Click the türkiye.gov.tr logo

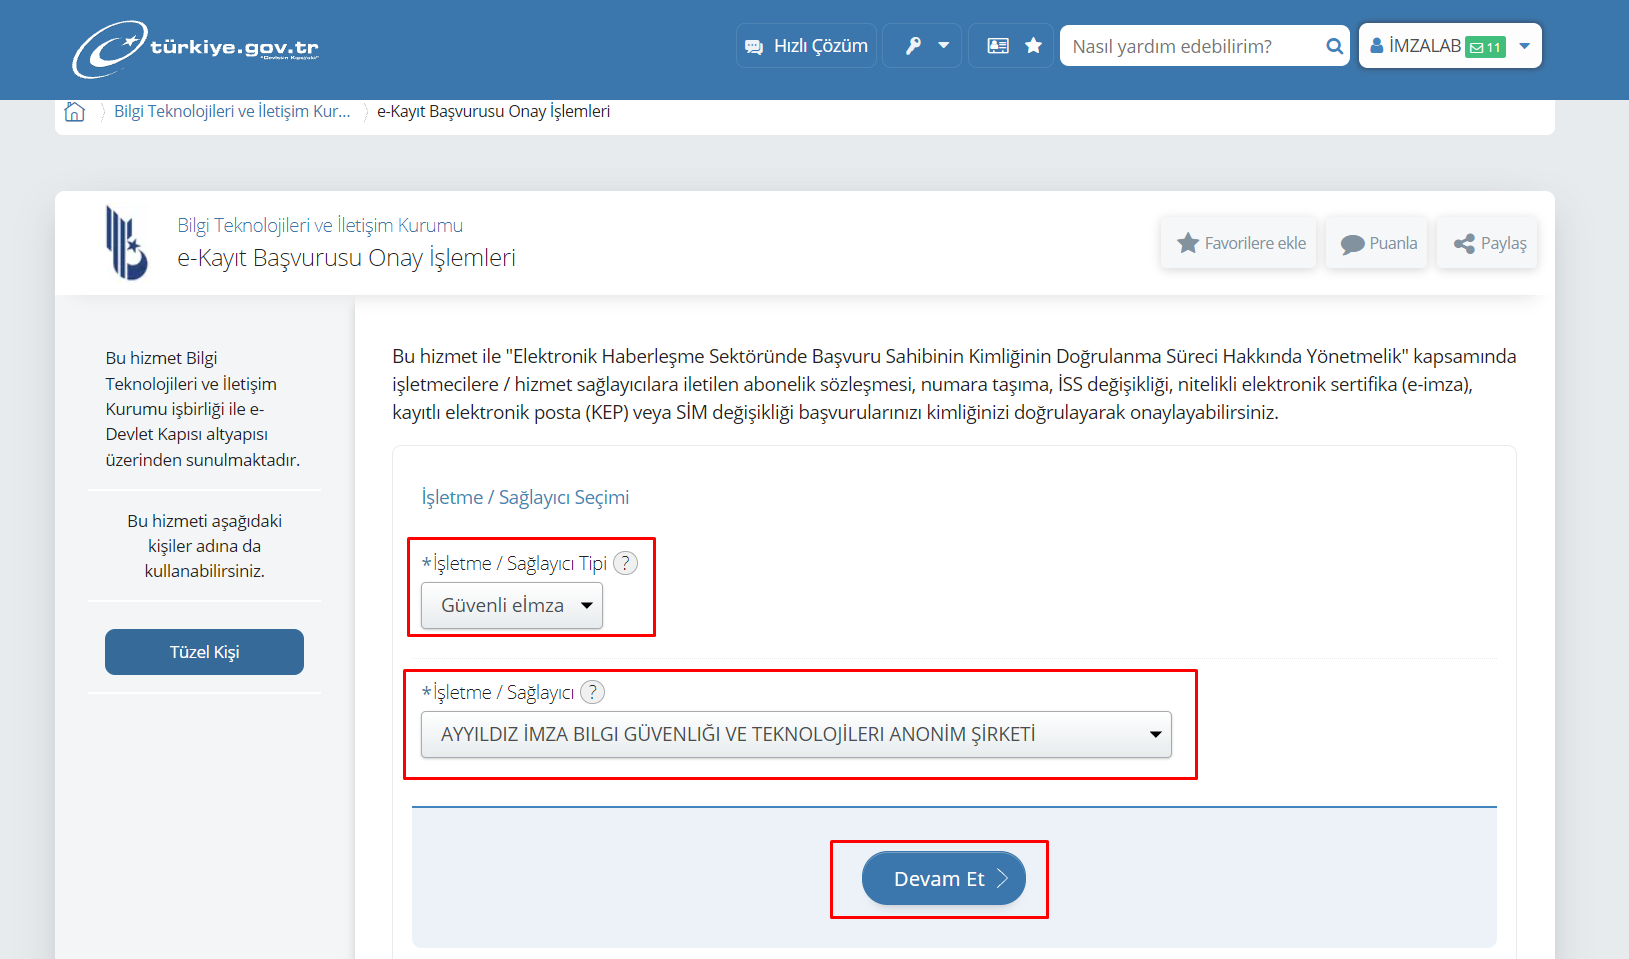(x=196, y=48)
